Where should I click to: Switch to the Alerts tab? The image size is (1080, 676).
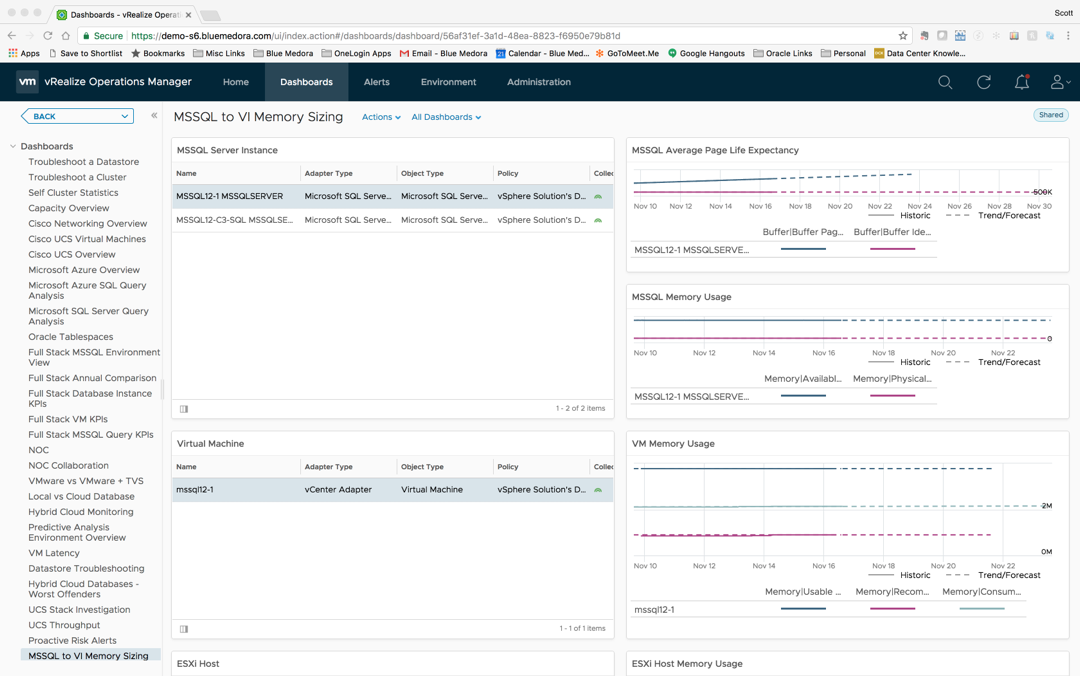coord(377,82)
